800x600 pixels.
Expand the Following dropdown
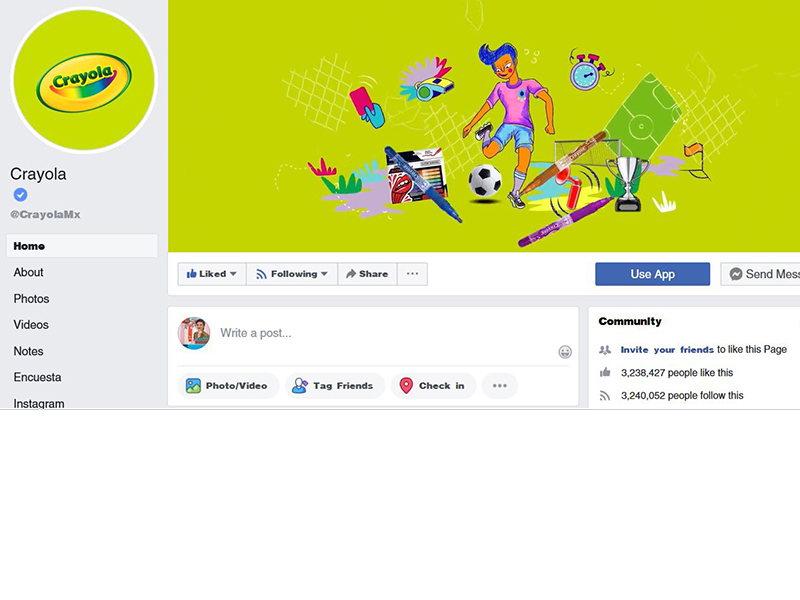292,274
